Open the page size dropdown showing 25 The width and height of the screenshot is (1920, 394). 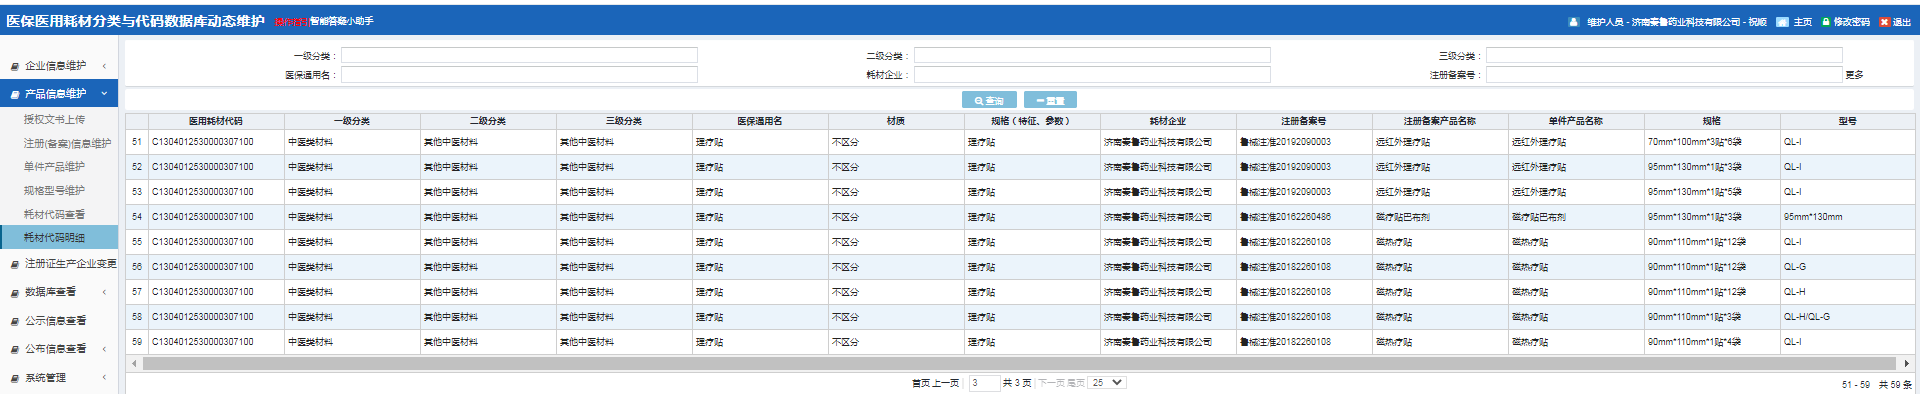[x=1108, y=383]
